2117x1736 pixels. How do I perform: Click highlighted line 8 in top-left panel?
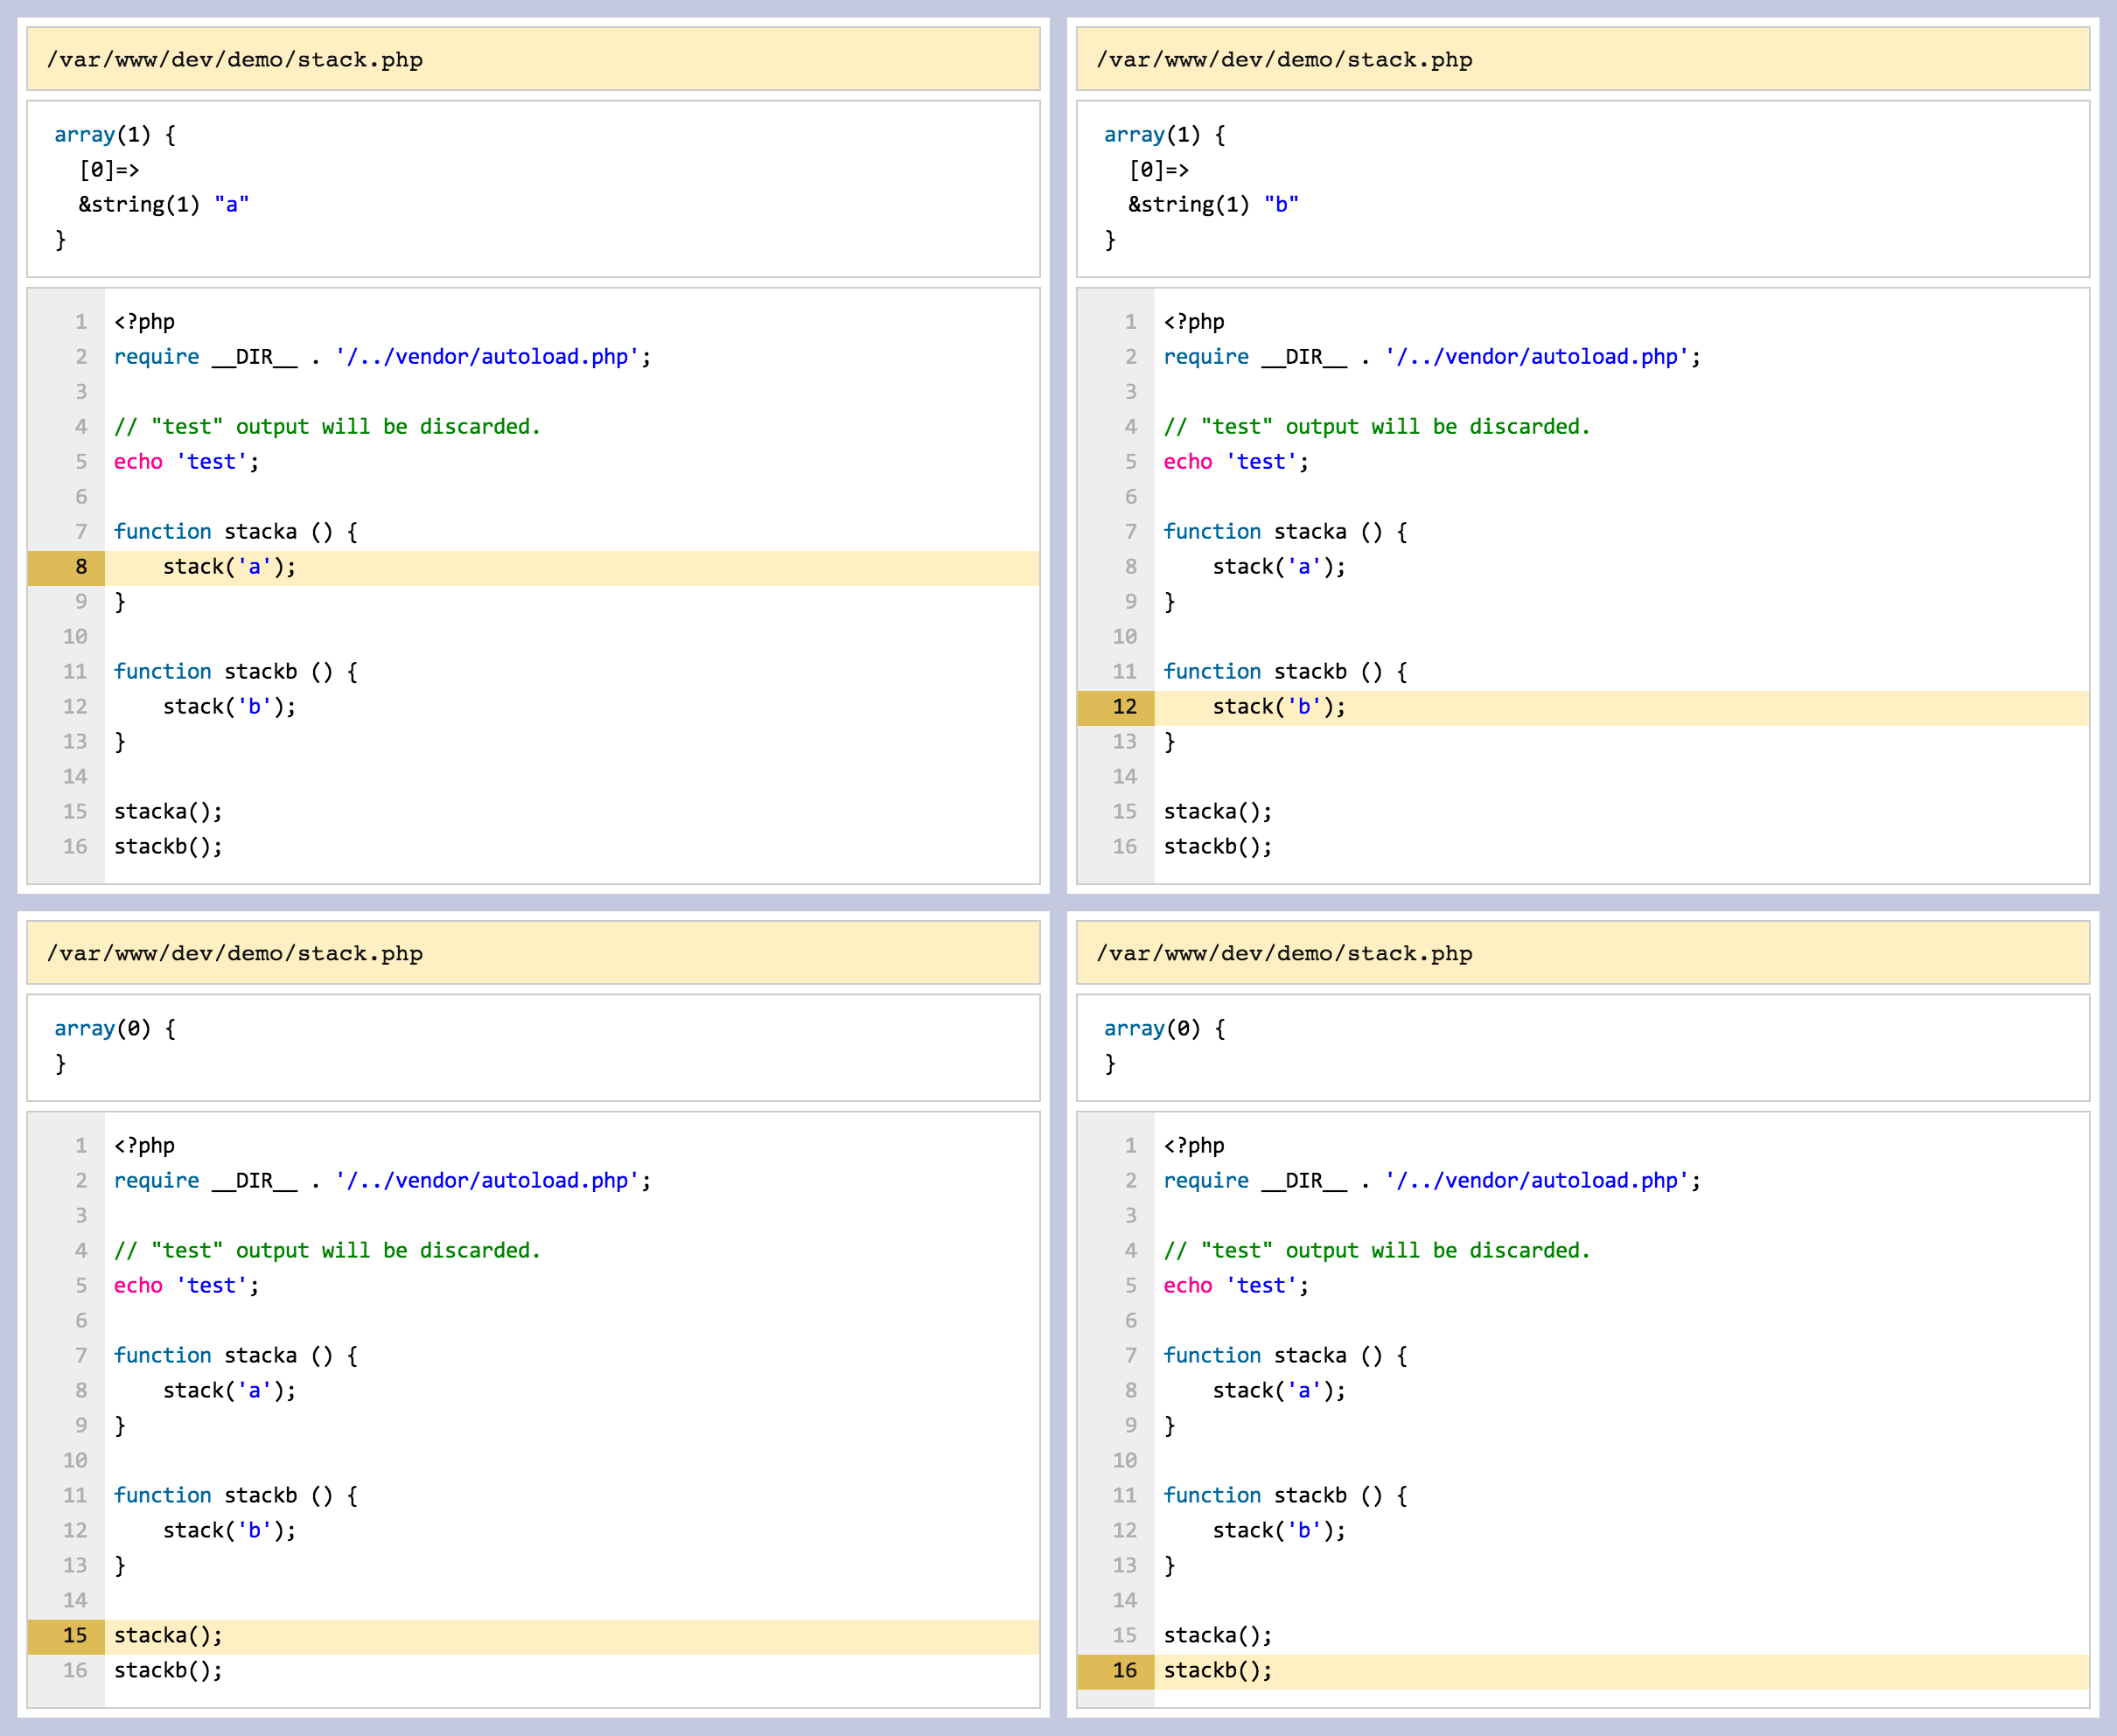[229, 567]
